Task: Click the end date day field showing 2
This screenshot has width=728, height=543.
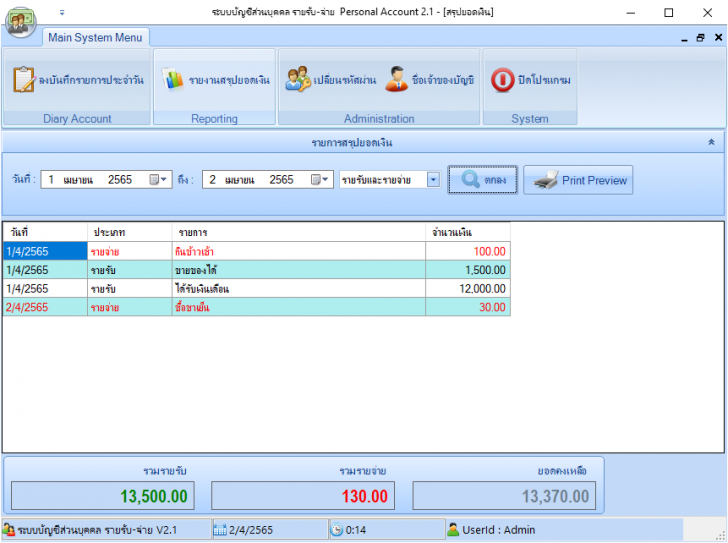Action: [x=212, y=179]
